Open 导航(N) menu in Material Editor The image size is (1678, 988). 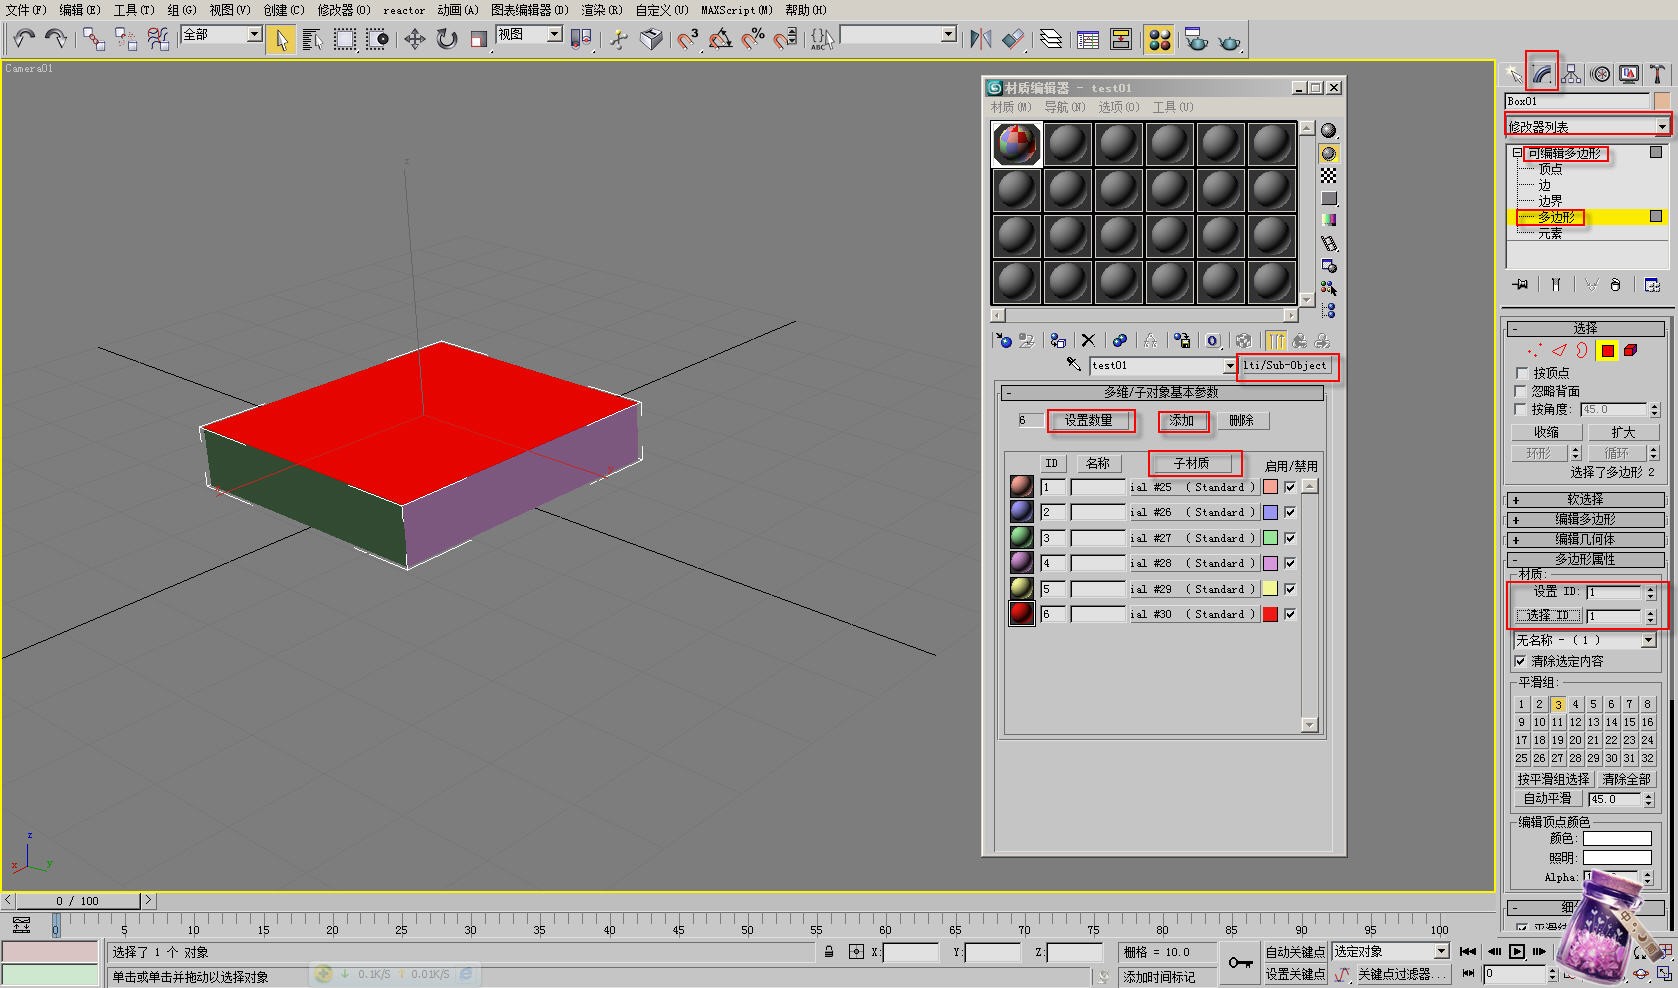(x=1064, y=107)
